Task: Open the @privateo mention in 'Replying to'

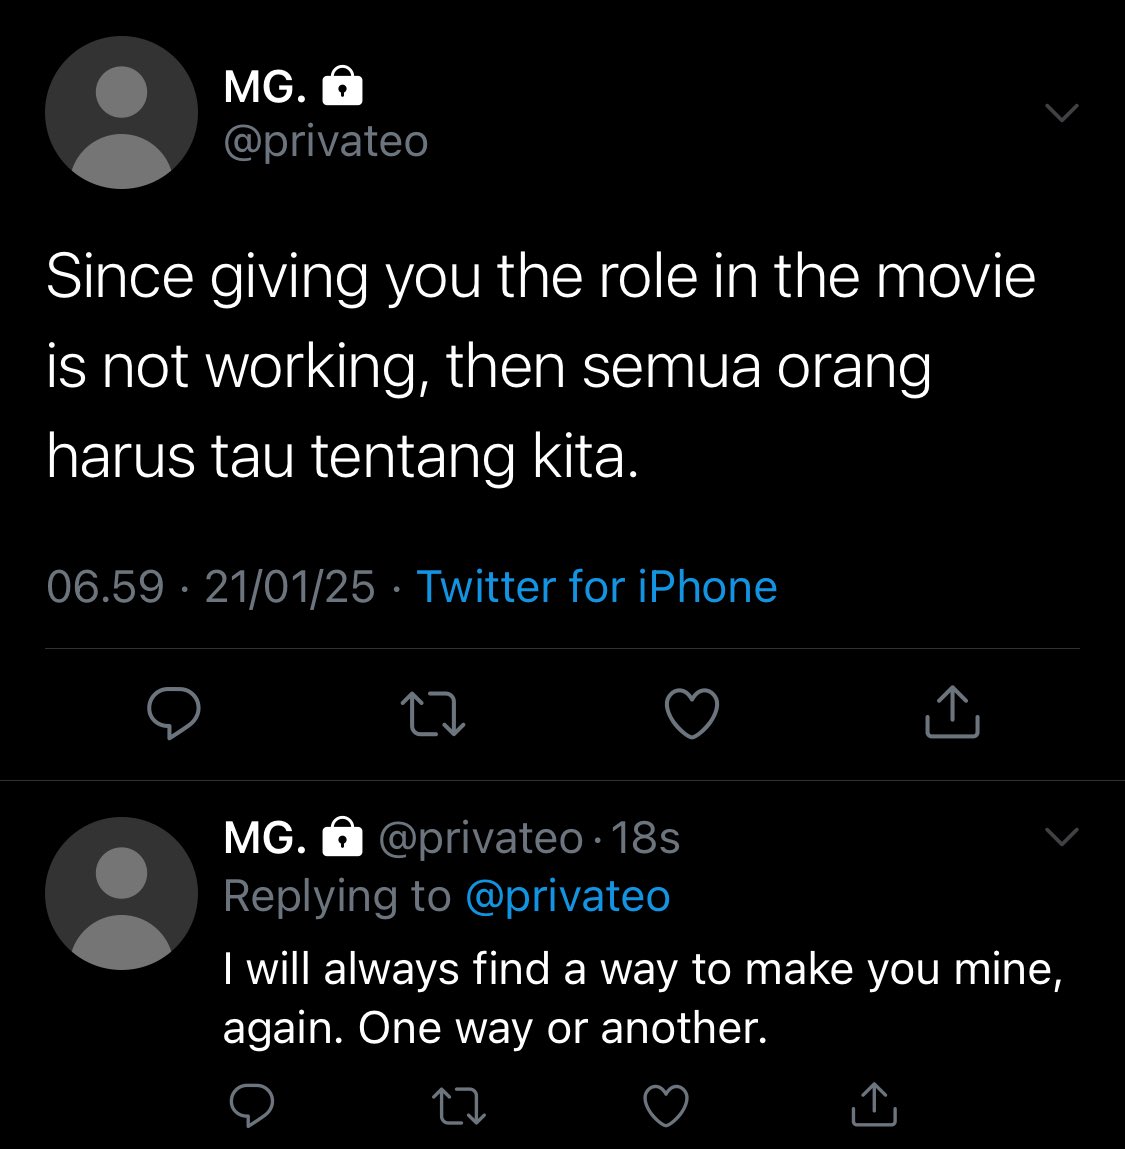Action: click(568, 896)
